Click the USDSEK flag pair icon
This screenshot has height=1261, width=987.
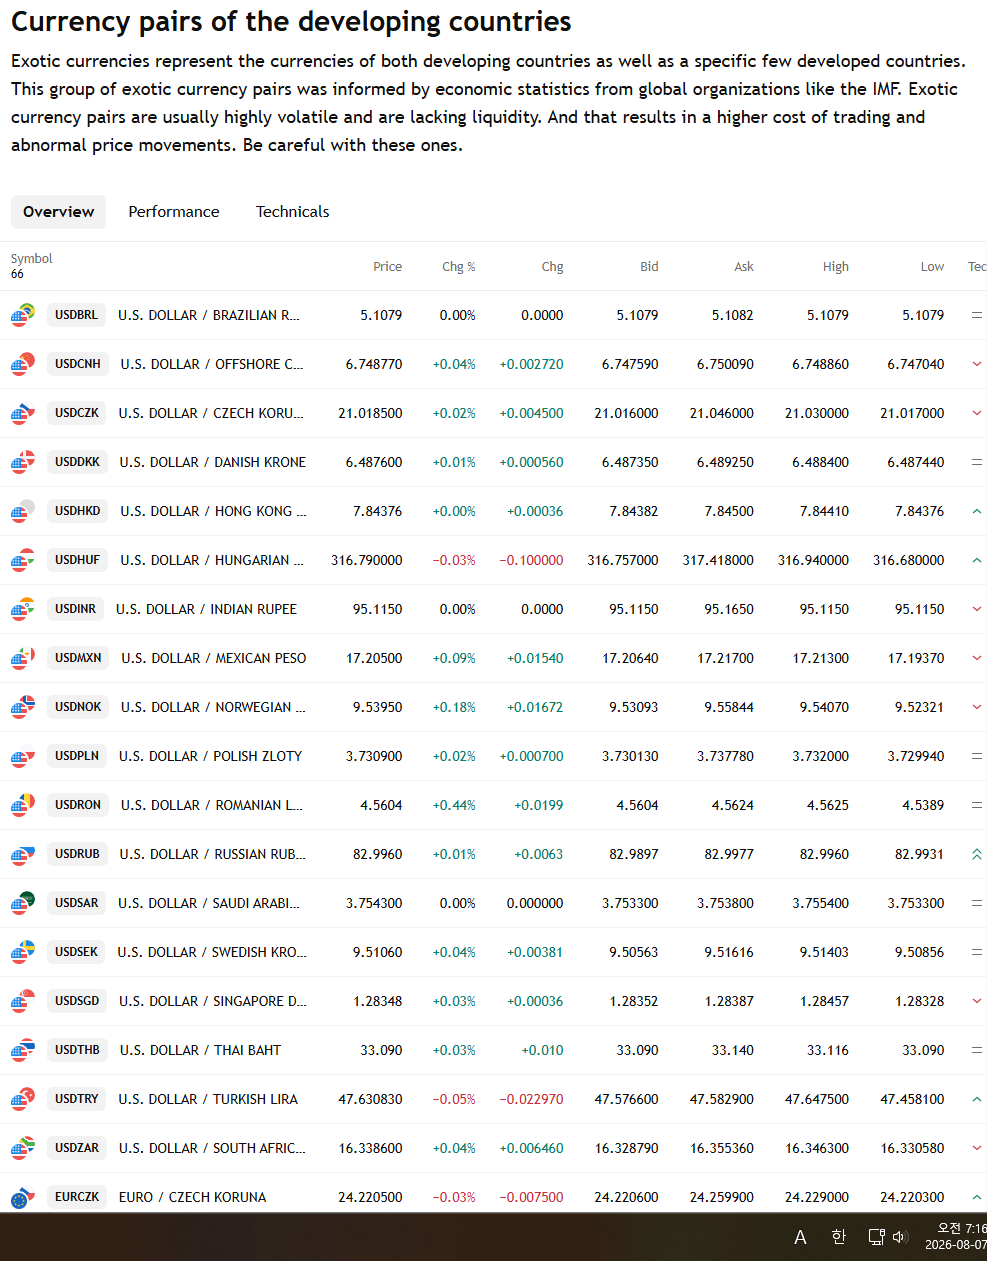[23, 952]
